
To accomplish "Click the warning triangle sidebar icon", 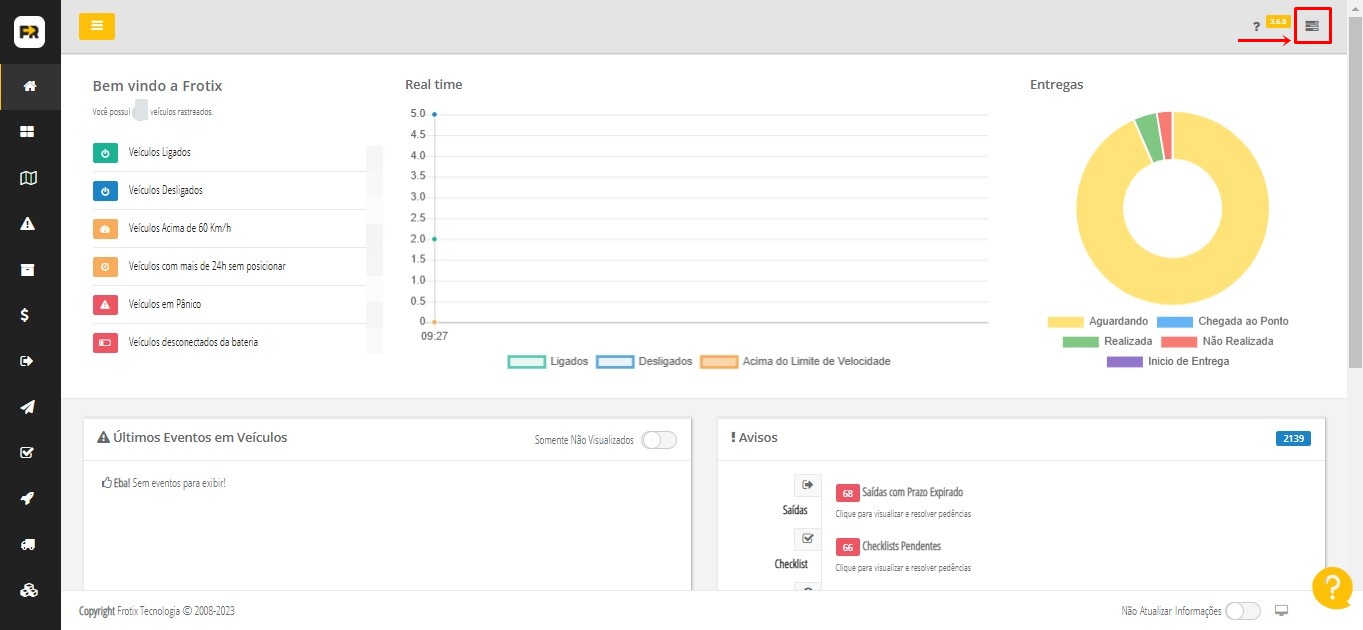I will click(x=29, y=224).
